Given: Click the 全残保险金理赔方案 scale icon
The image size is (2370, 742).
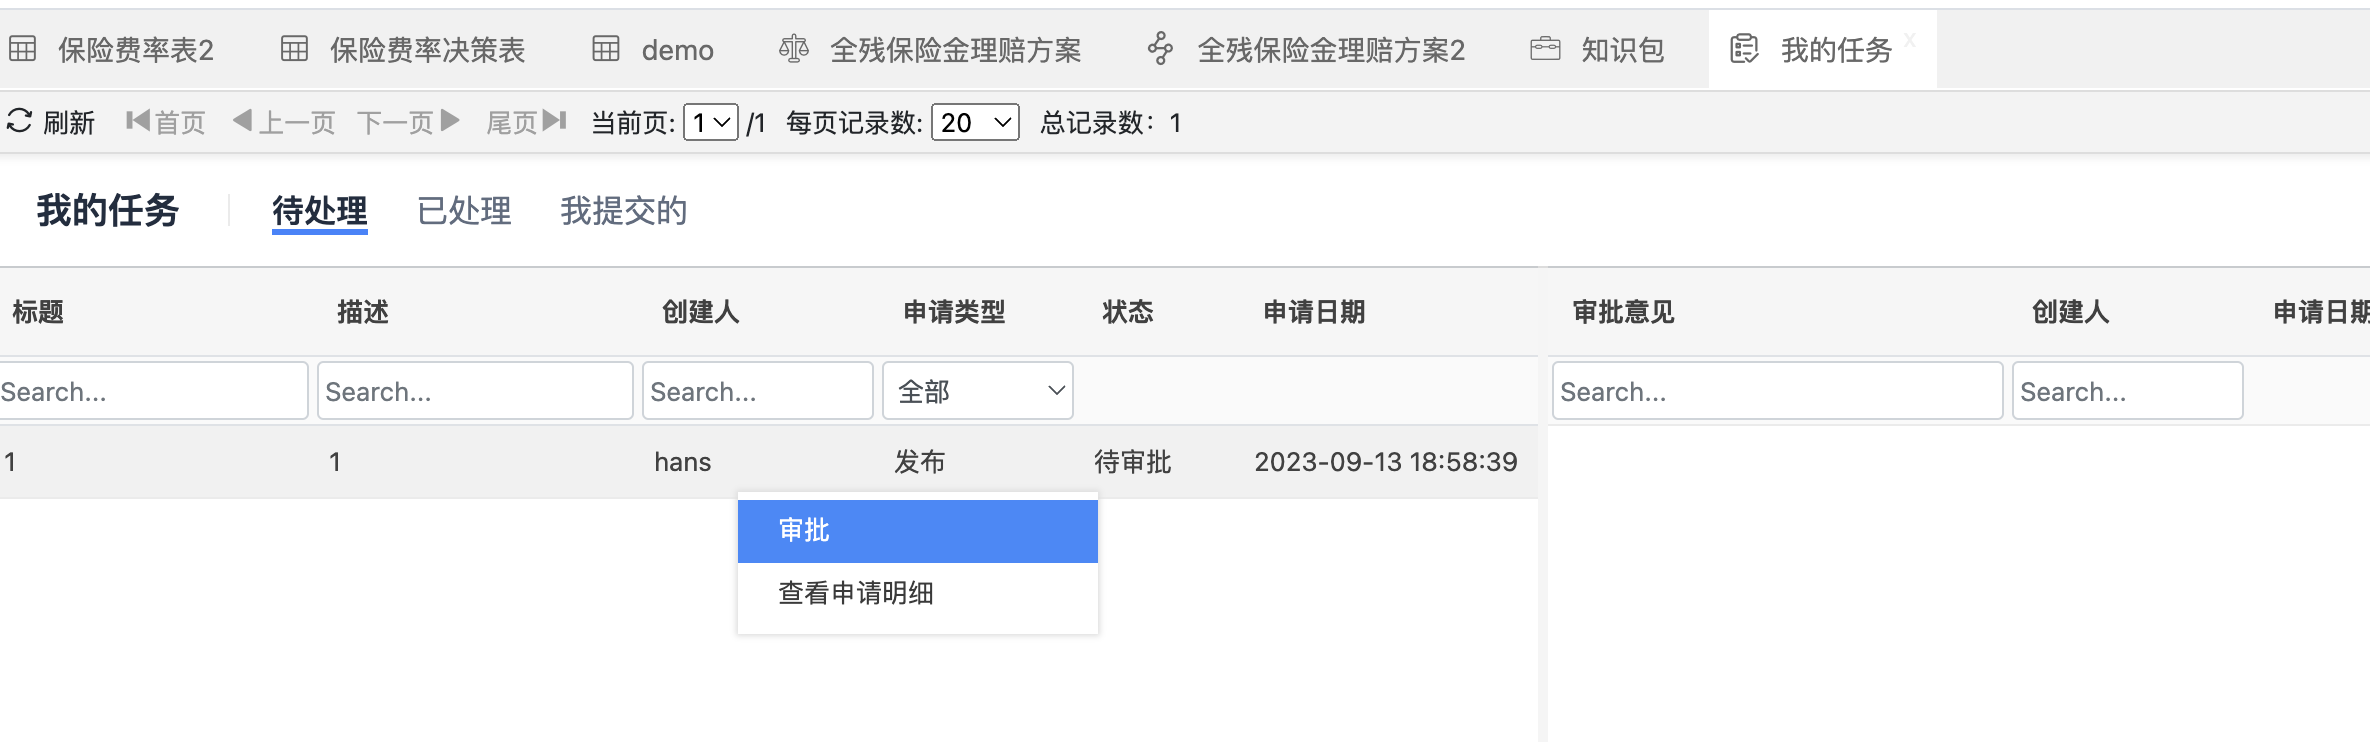Looking at the screenshot, I should click(794, 49).
